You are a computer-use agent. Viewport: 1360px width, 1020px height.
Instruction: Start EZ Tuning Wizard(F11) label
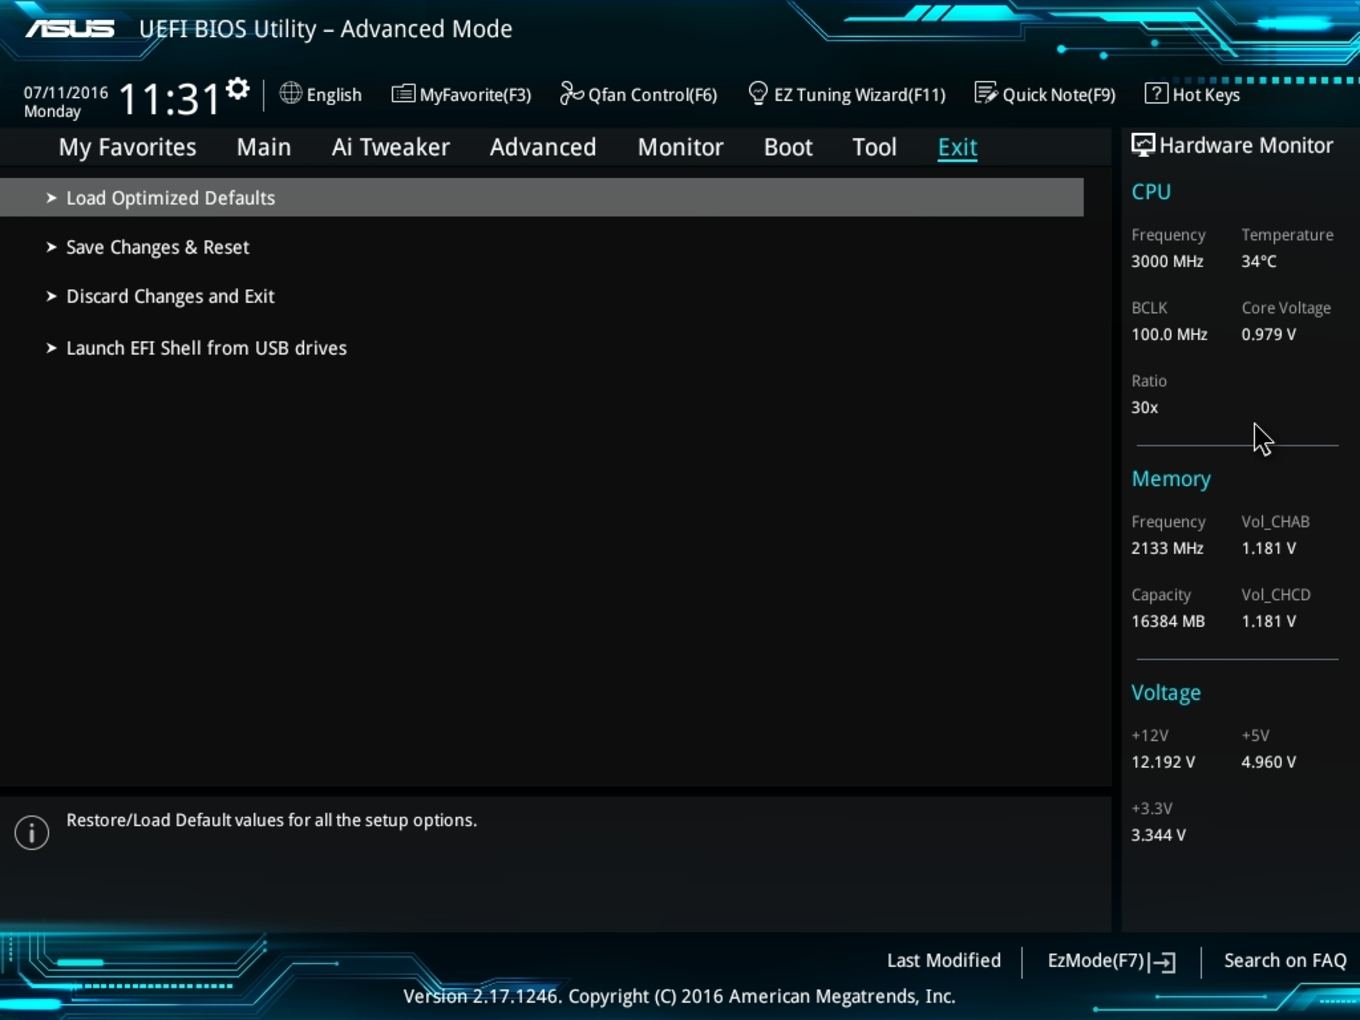860,95
